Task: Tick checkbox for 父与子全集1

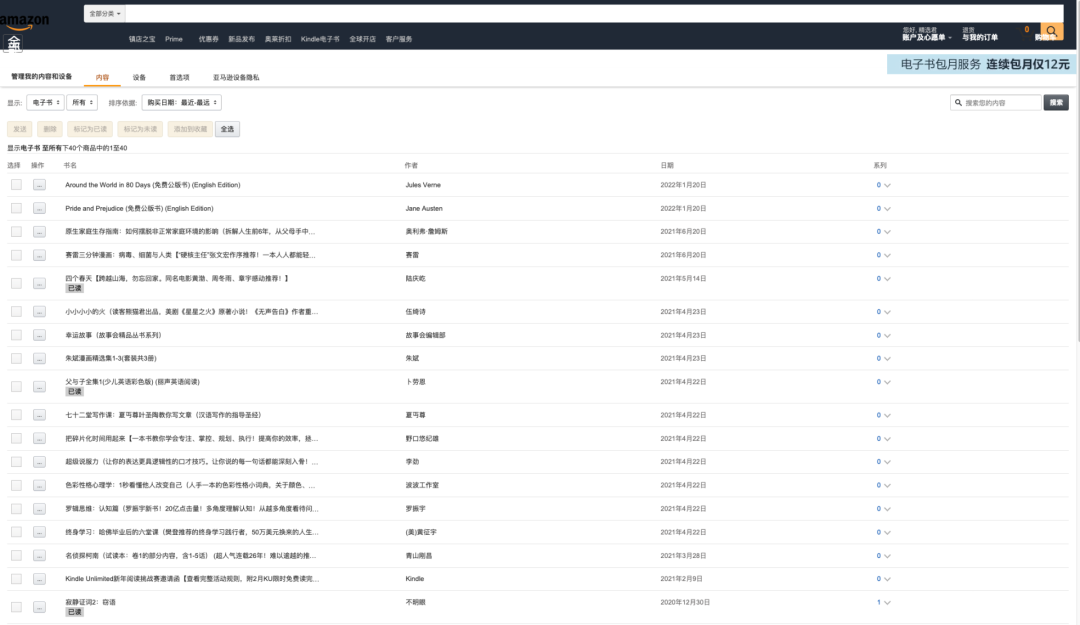Action: [x=17, y=387]
